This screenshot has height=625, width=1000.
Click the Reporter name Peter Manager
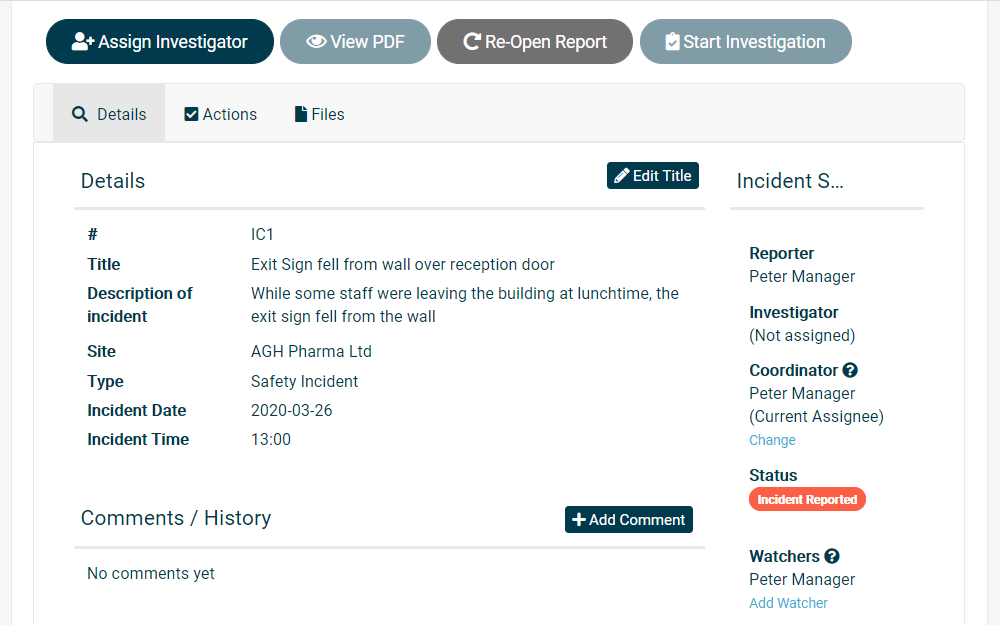802,276
